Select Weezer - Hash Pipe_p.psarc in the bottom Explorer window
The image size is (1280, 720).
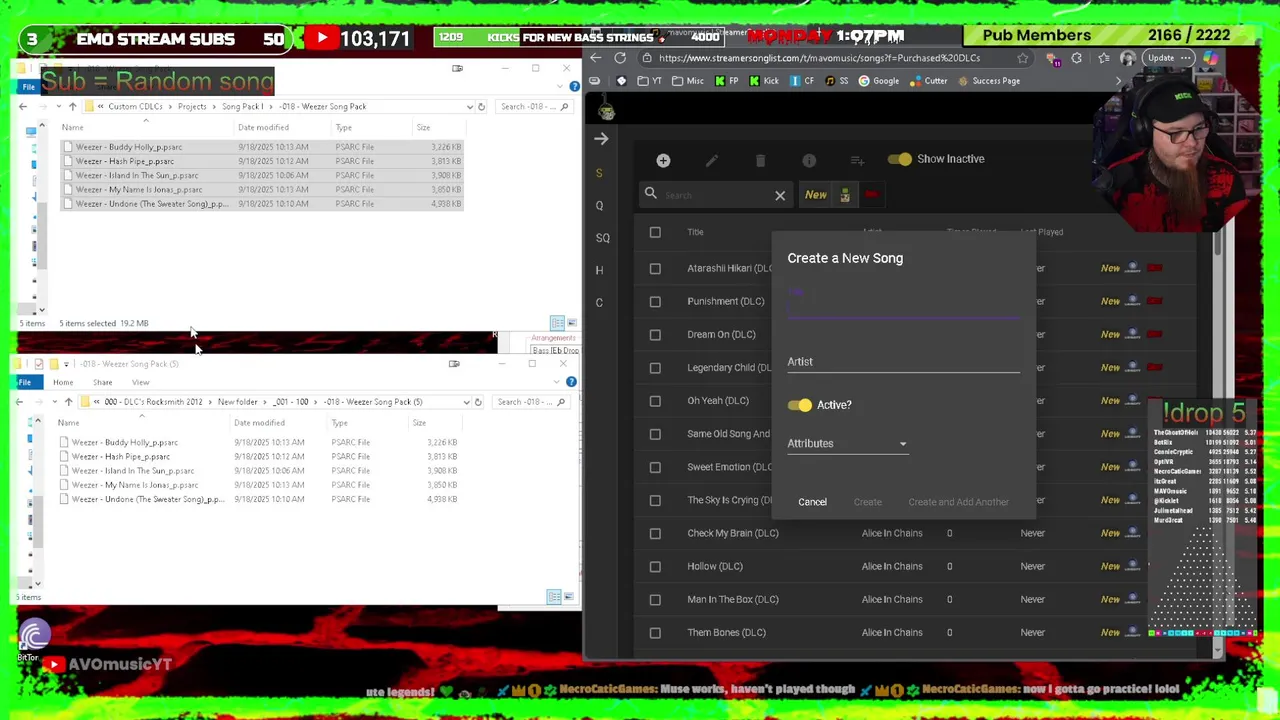pyautogui.click(x=121, y=456)
